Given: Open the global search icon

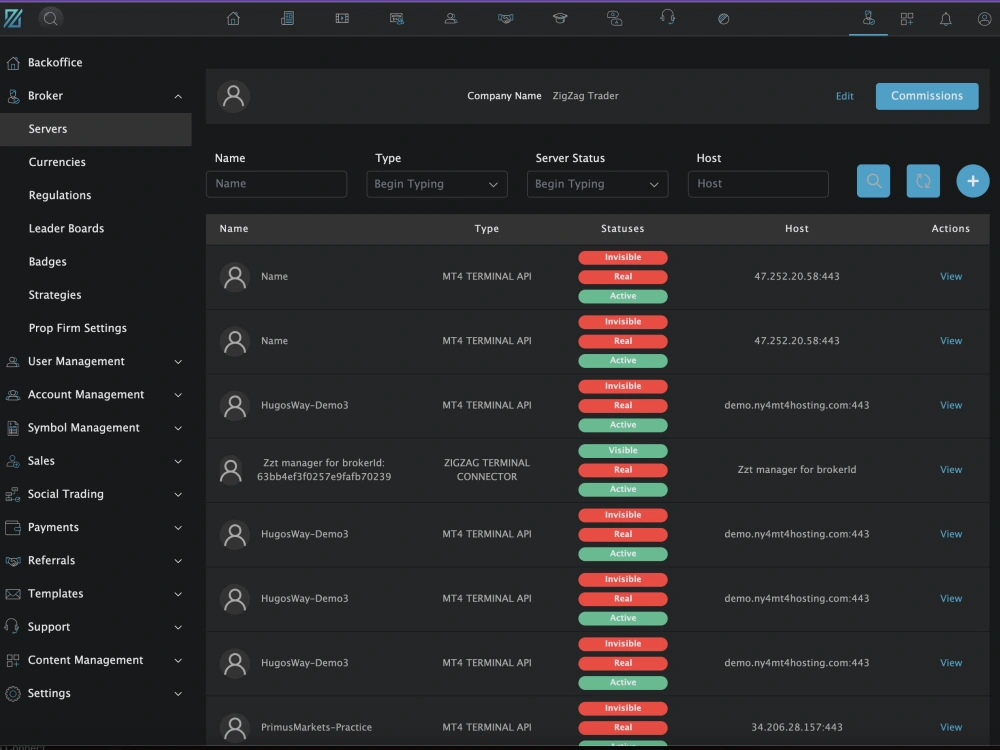Looking at the screenshot, I should pos(50,18).
